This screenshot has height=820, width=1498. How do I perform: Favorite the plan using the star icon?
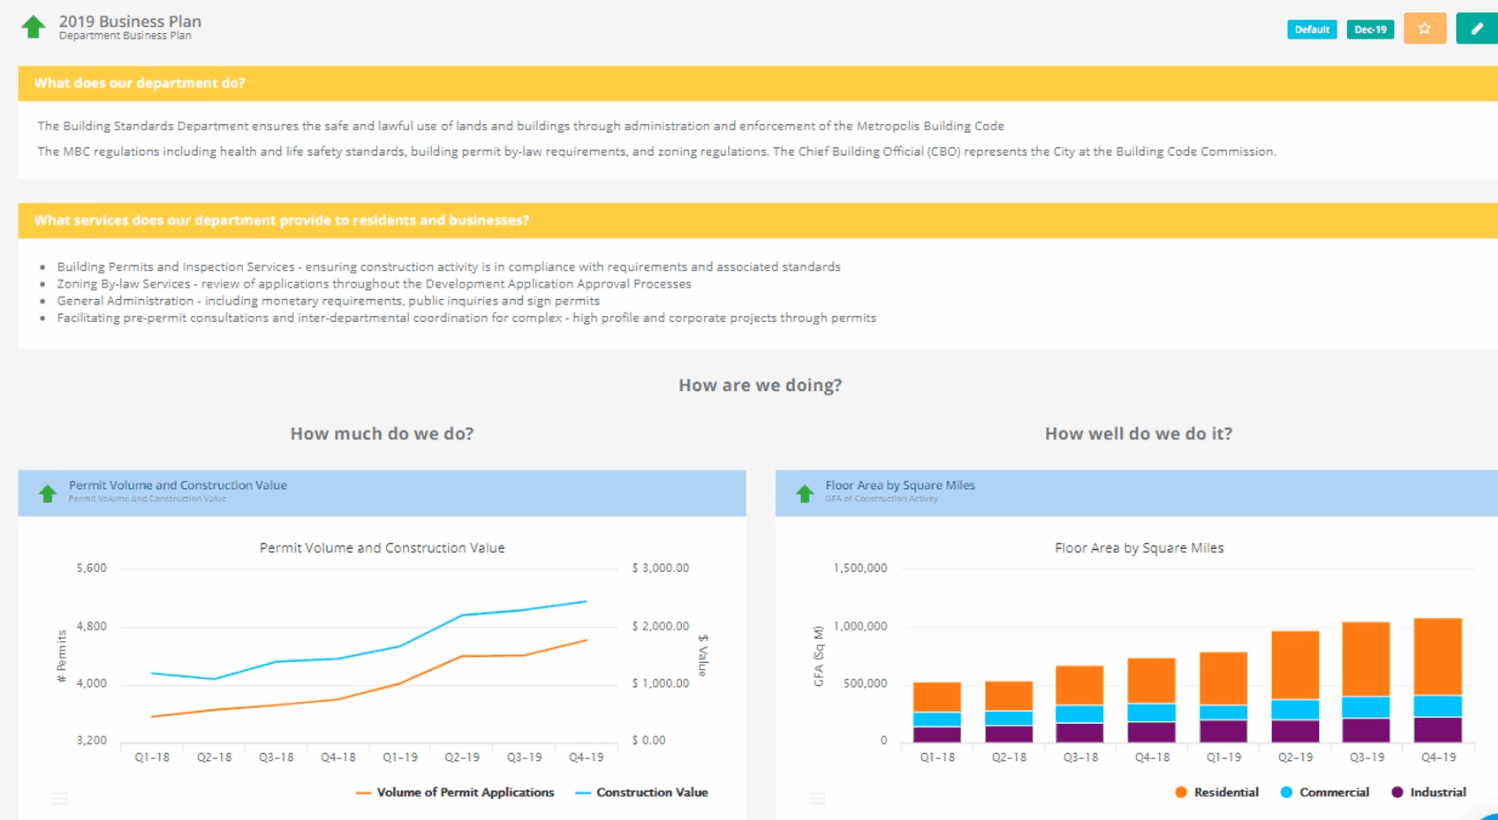pyautogui.click(x=1424, y=28)
